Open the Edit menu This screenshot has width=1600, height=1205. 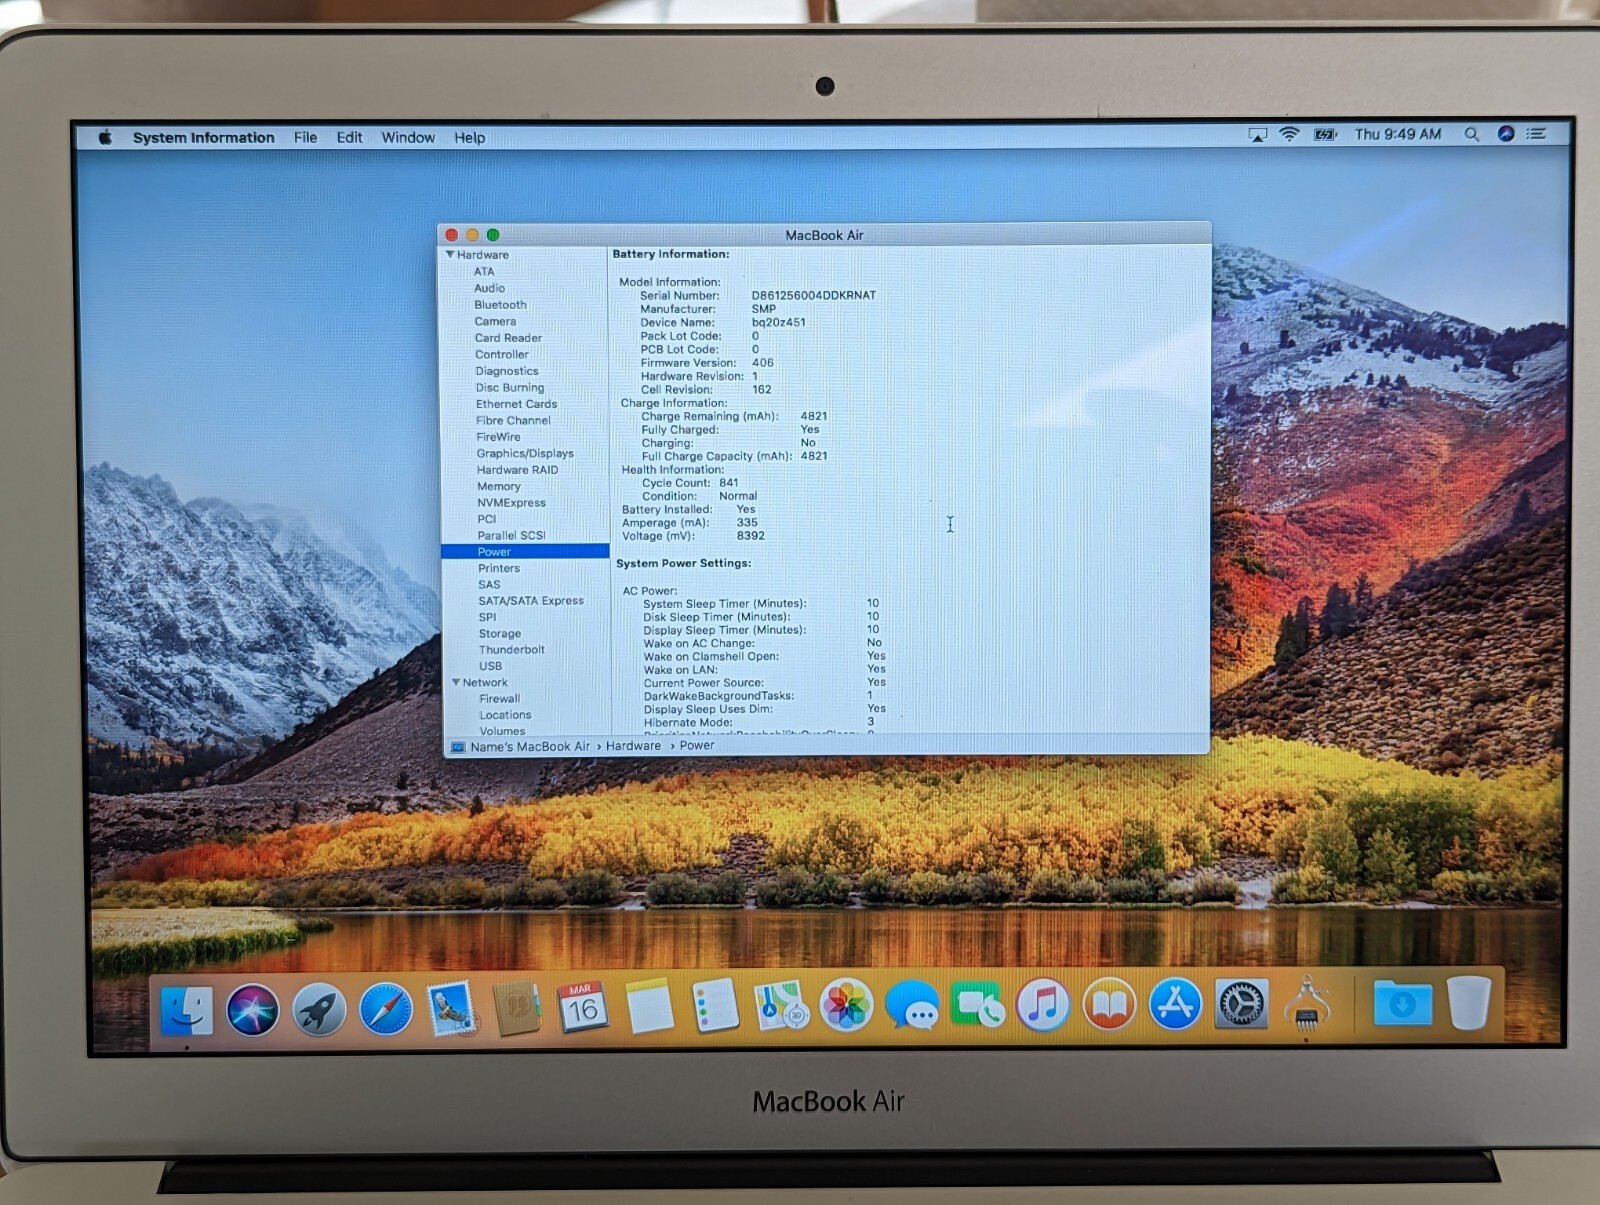tap(349, 138)
